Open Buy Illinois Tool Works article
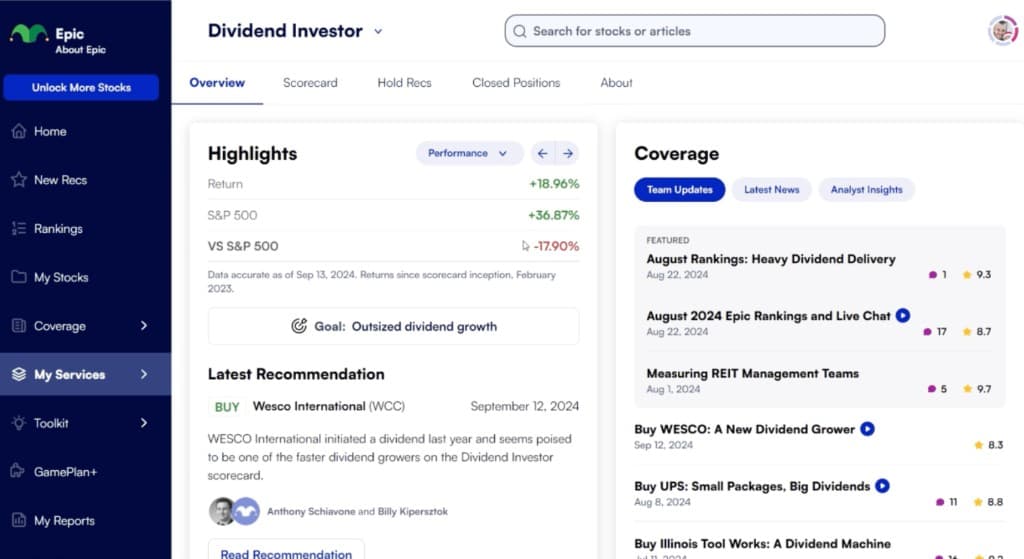Screen dimensions: 1024x559 (762, 543)
